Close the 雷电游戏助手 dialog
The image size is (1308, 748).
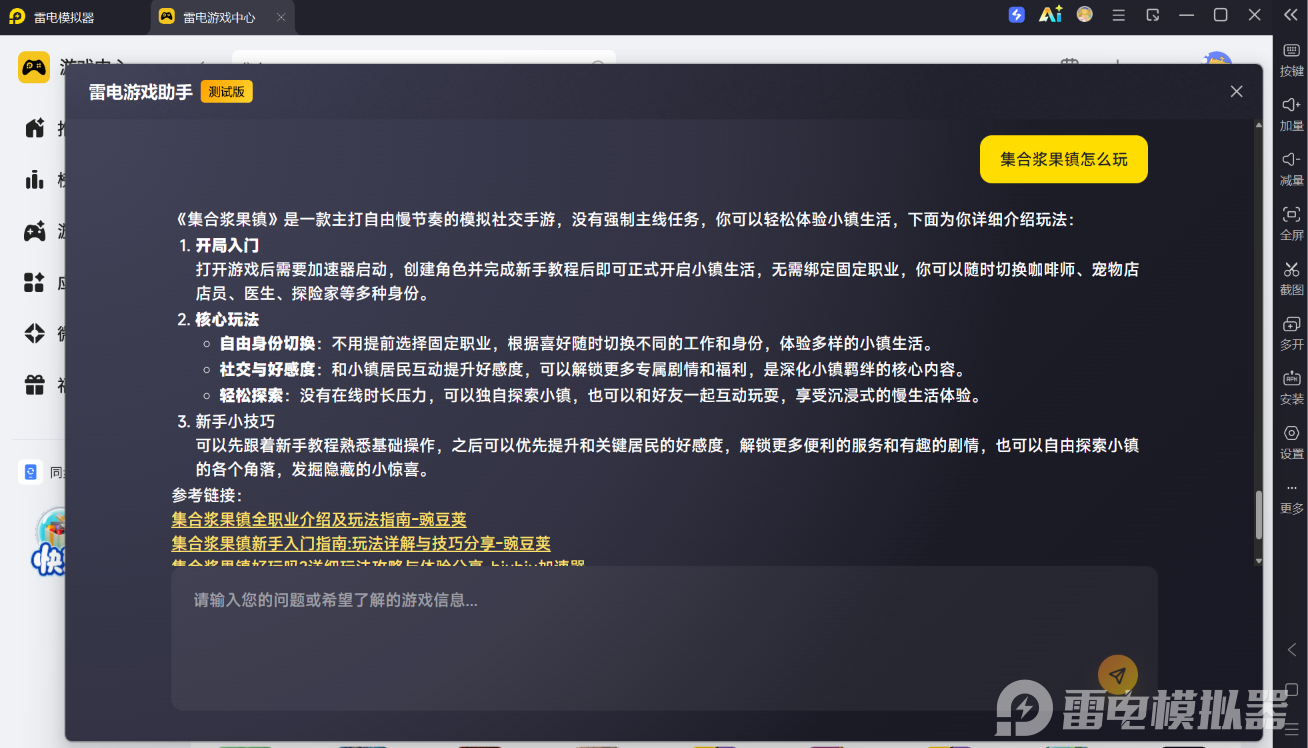pyautogui.click(x=1236, y=91)
